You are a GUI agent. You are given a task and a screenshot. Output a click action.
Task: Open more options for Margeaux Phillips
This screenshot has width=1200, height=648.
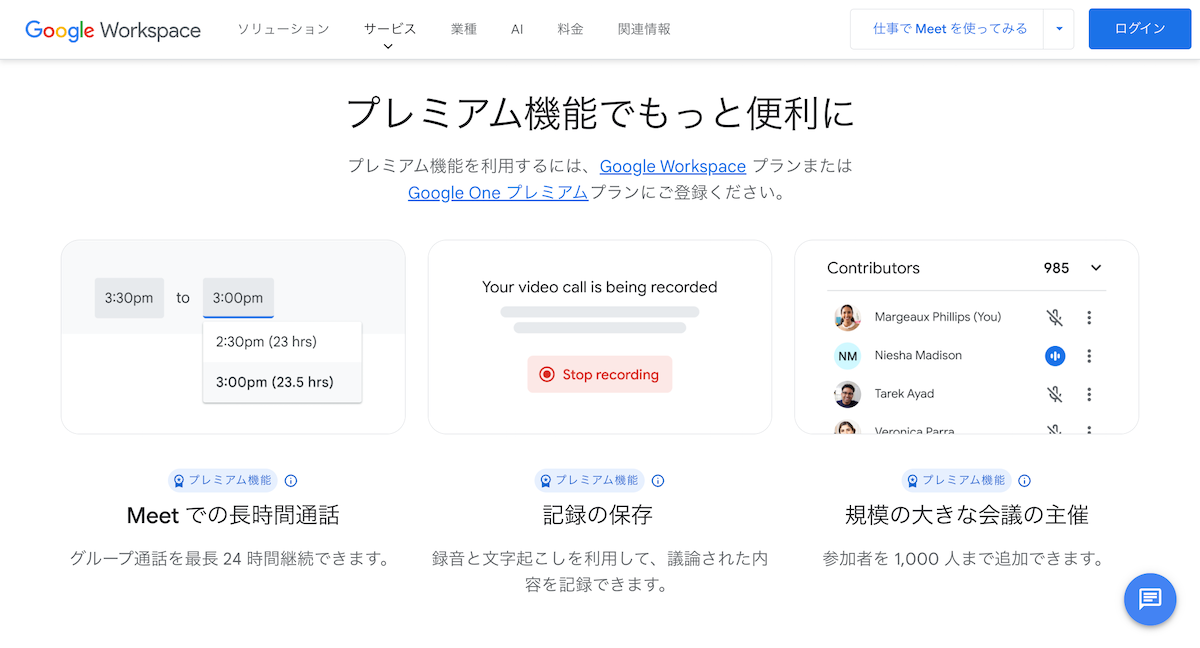coord(1089,317)
